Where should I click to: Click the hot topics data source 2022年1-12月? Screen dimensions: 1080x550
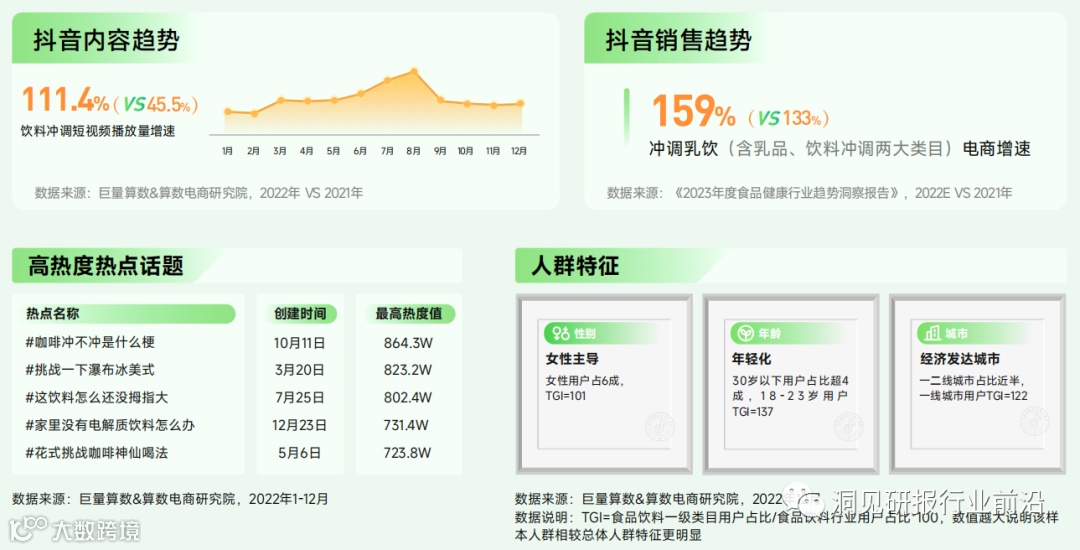(170, 499)
